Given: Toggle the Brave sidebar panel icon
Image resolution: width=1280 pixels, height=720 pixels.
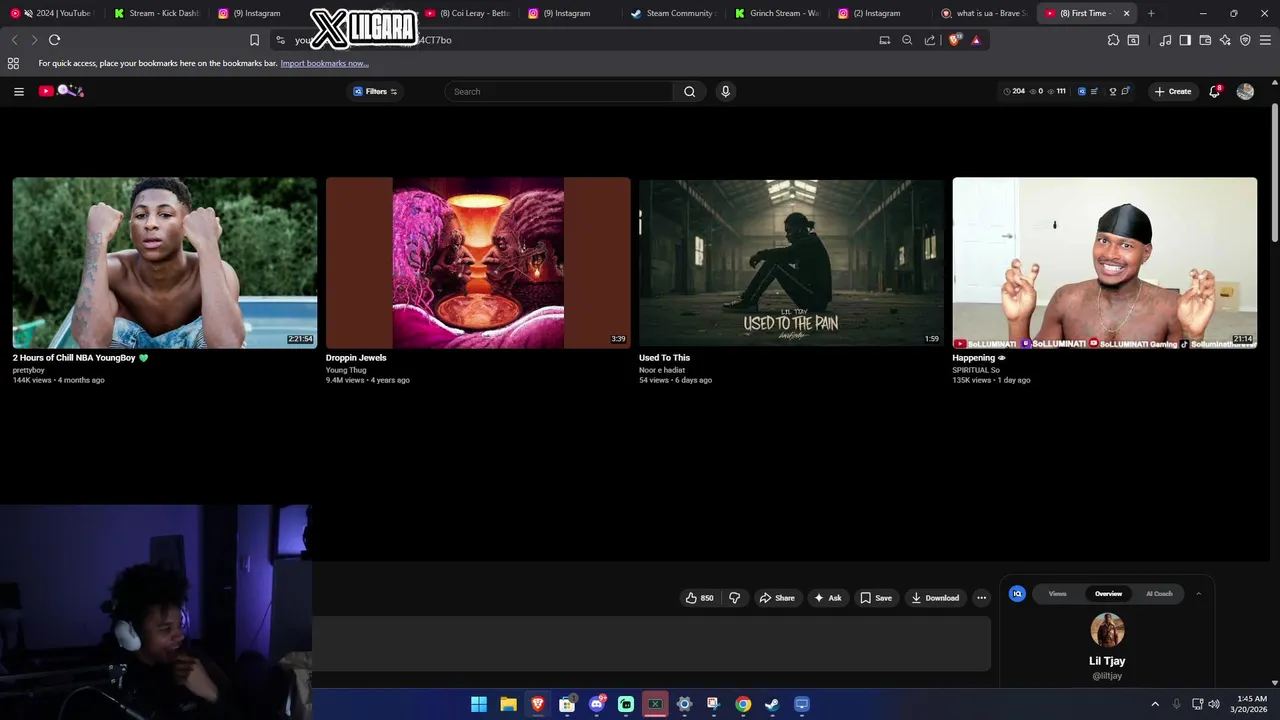Looking at the screenshot, I should (1185, 40).
